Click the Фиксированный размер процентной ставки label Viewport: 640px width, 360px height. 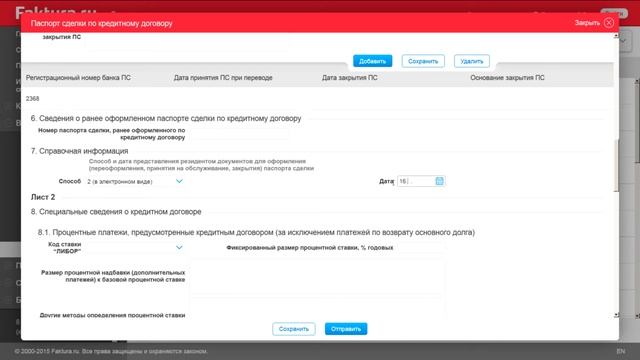[309, 247]
